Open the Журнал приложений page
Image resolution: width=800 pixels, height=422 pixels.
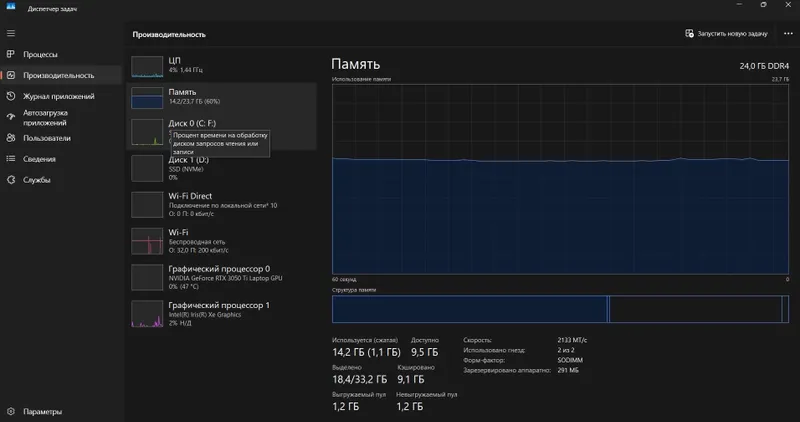pyautogui.click(x=61, y=96)
